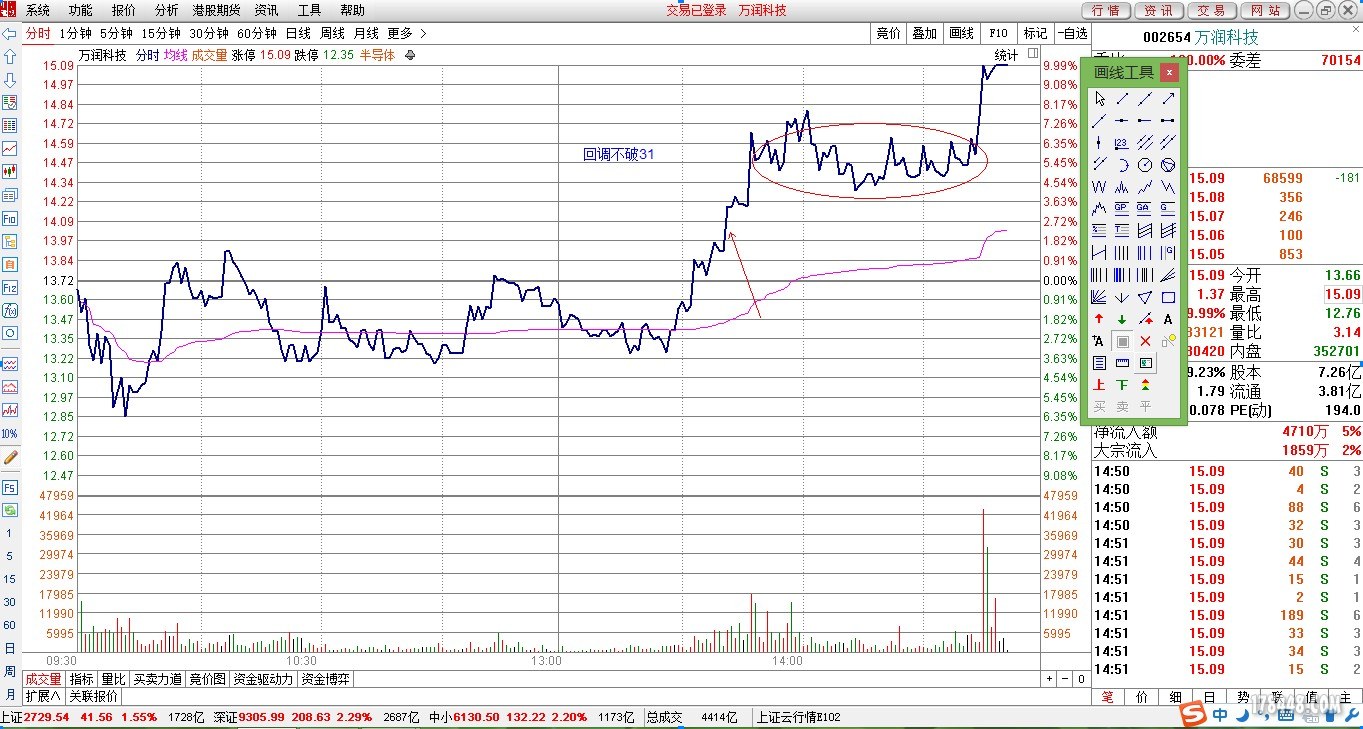
Task: Select the 指标 tab below the chart
Action: 82,679
